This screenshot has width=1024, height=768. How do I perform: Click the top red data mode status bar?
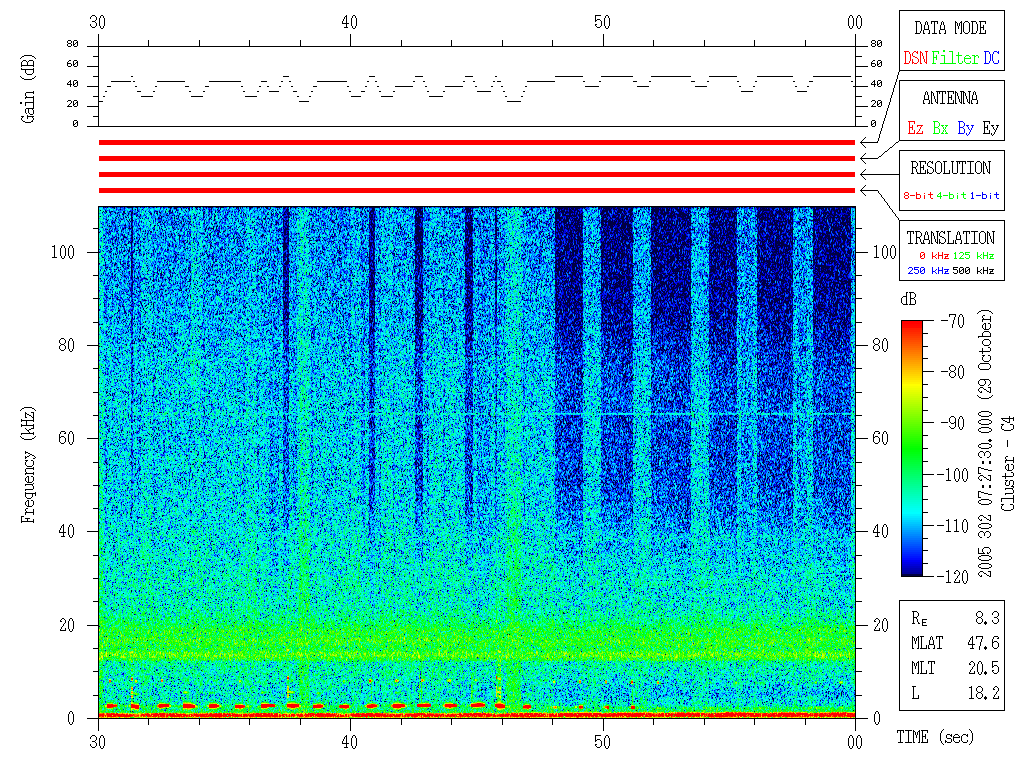[477, 142]
